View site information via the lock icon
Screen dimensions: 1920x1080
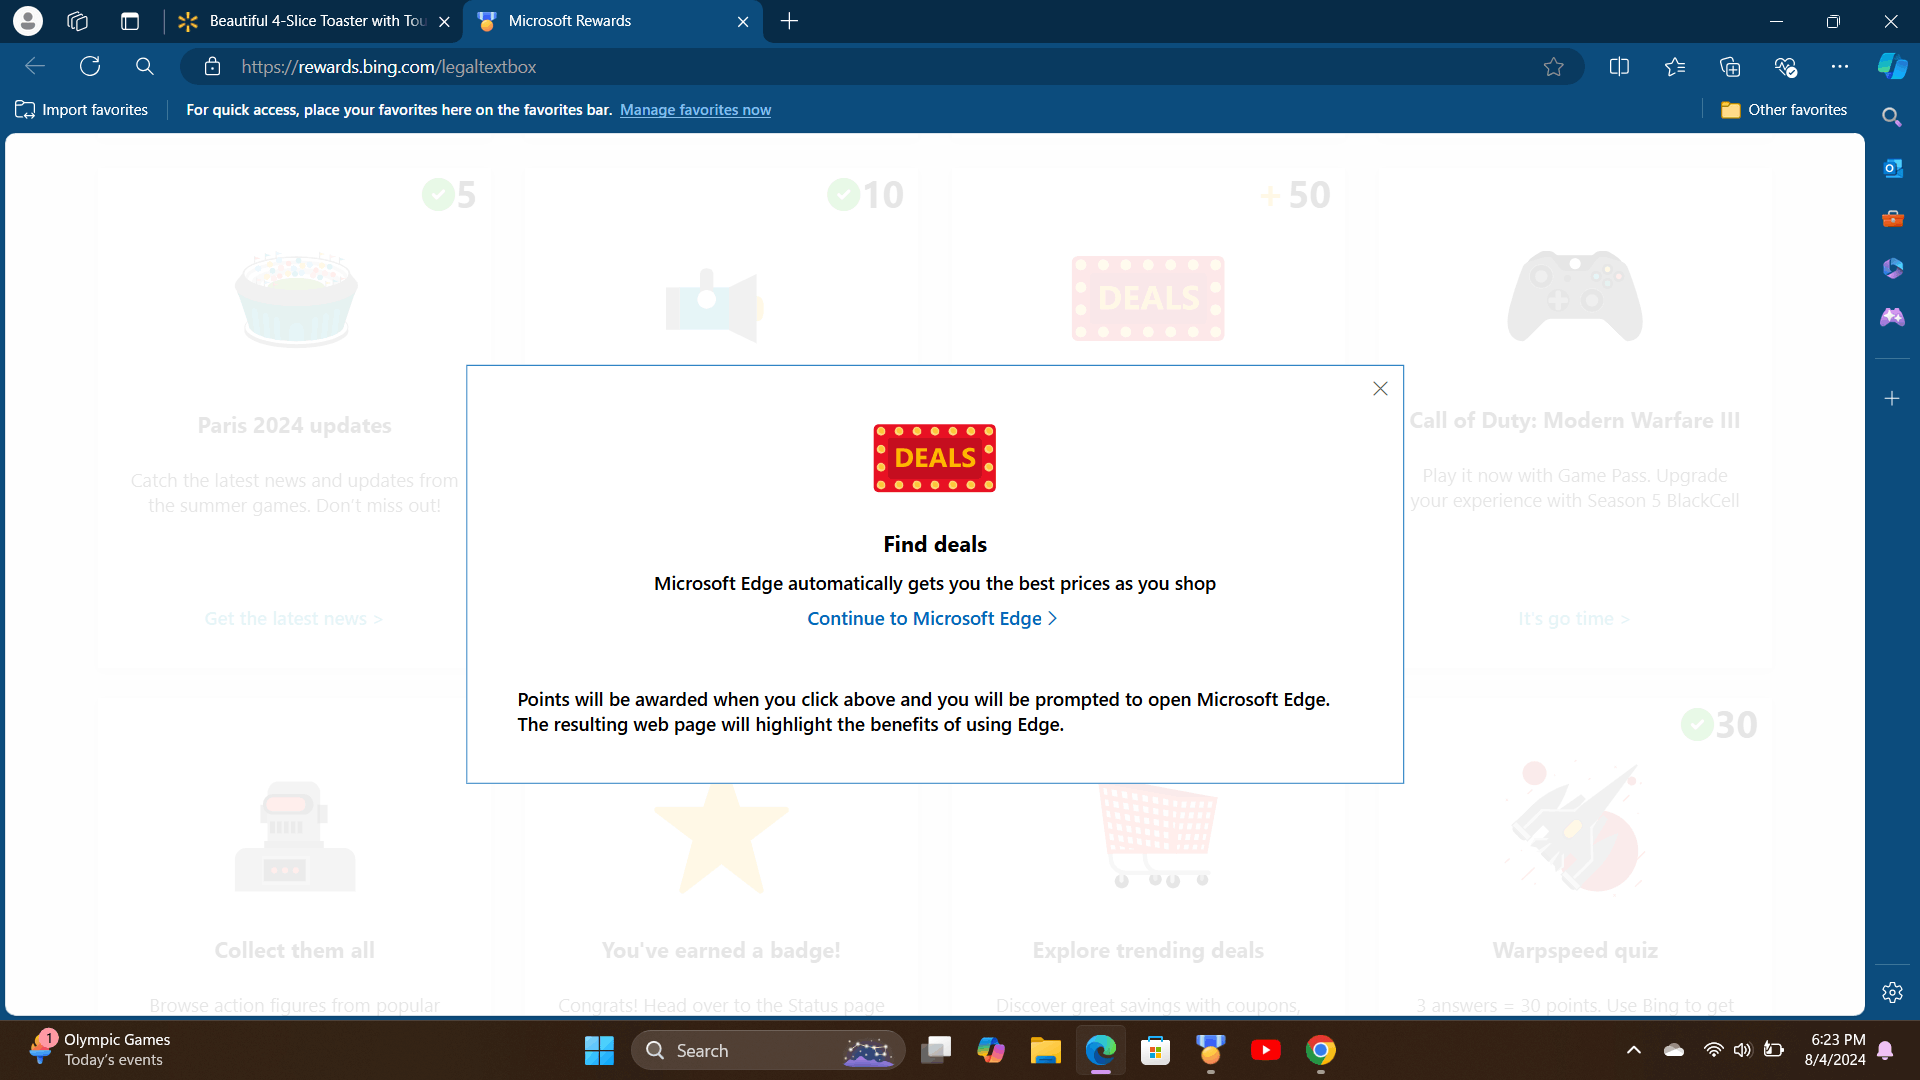click(x=212, y=66)
